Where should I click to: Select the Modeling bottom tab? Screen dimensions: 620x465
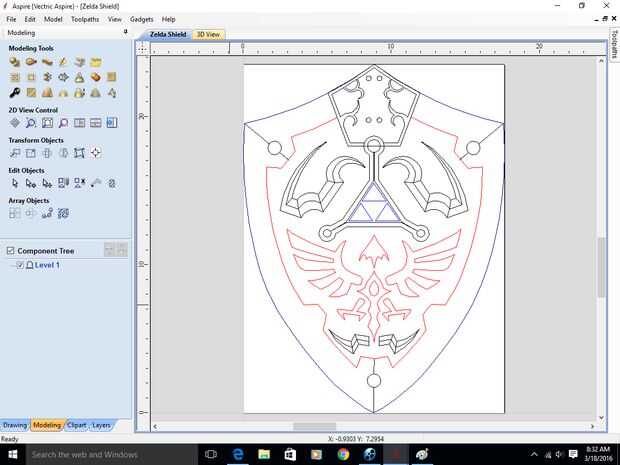(47, 425)
